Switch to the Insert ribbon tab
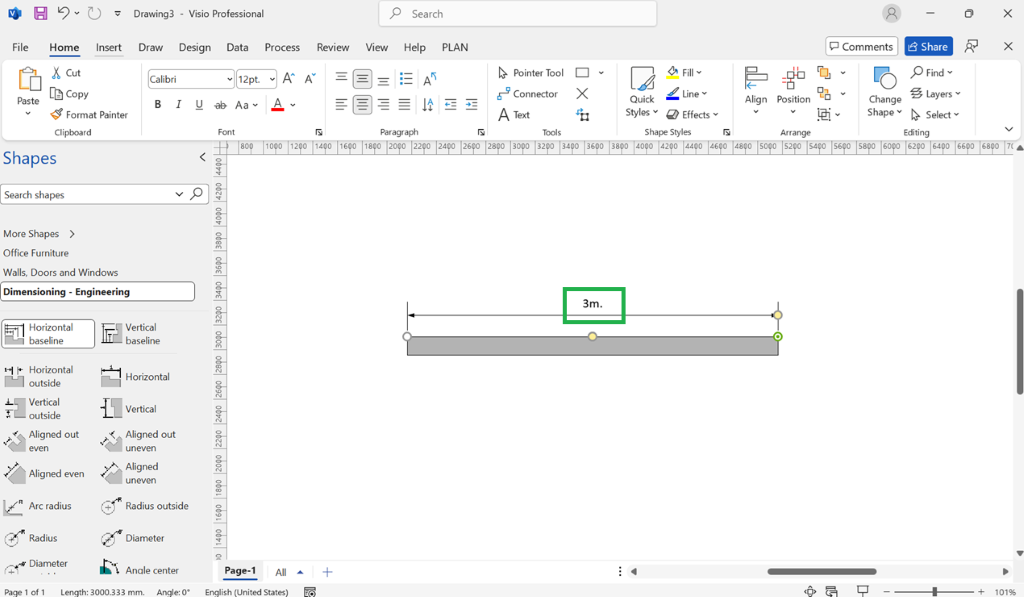The width and height of the screenshot is (1024, 597). [x=108, y=47]
